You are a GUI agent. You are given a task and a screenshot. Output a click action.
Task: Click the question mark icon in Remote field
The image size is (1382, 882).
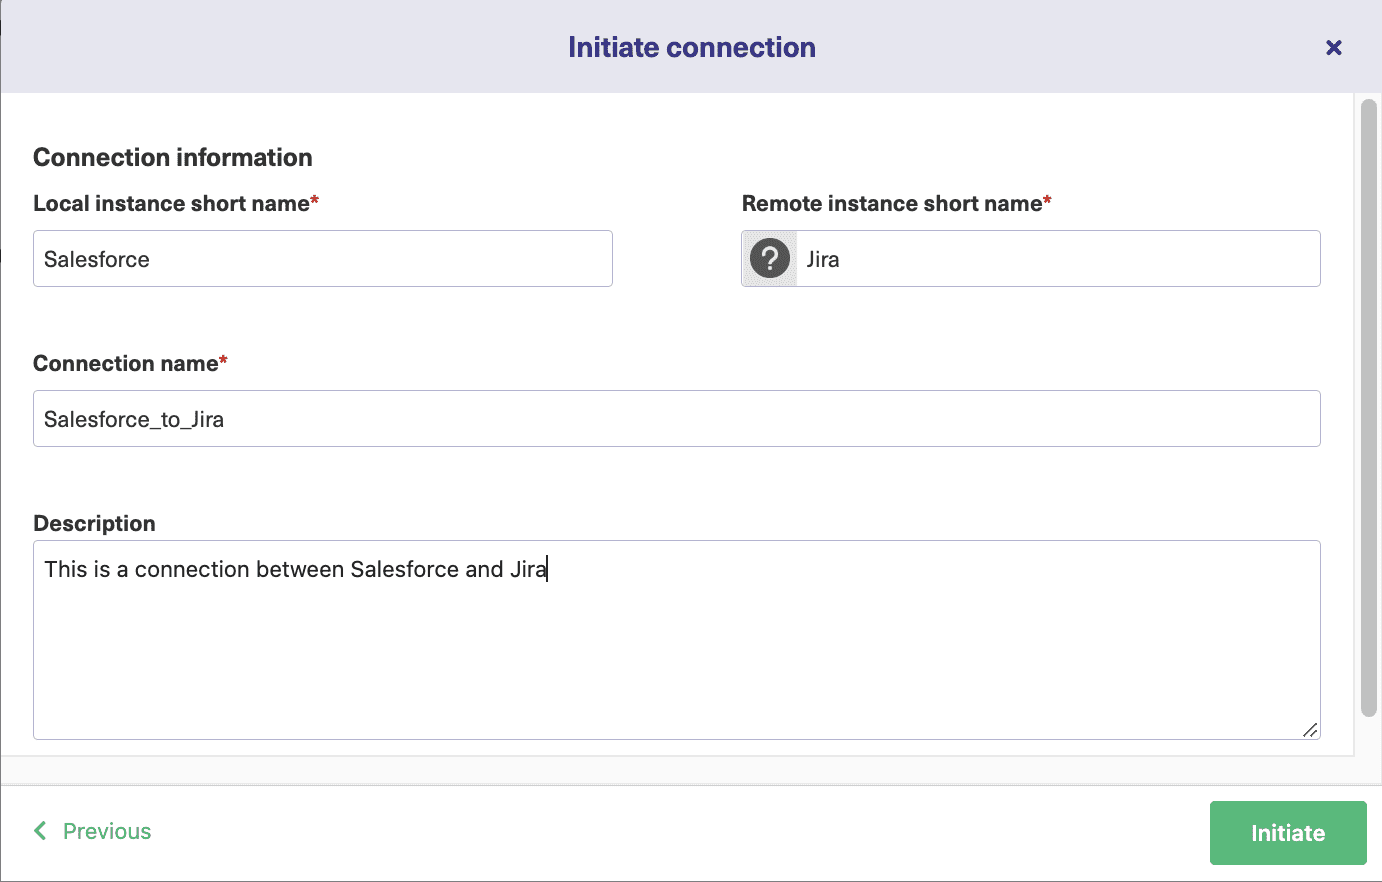click(x=768, y=258)
